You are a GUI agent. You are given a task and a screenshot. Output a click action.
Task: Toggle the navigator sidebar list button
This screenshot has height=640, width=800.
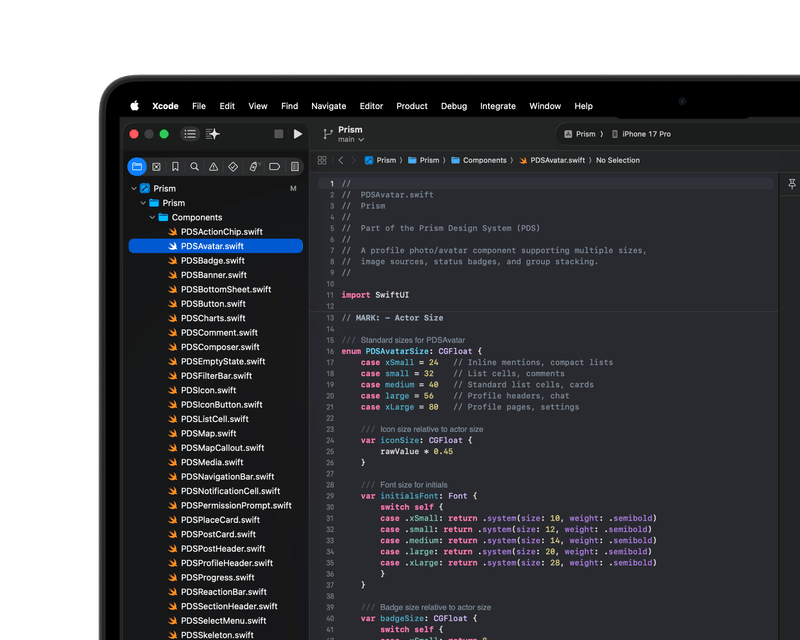[190, 134]
